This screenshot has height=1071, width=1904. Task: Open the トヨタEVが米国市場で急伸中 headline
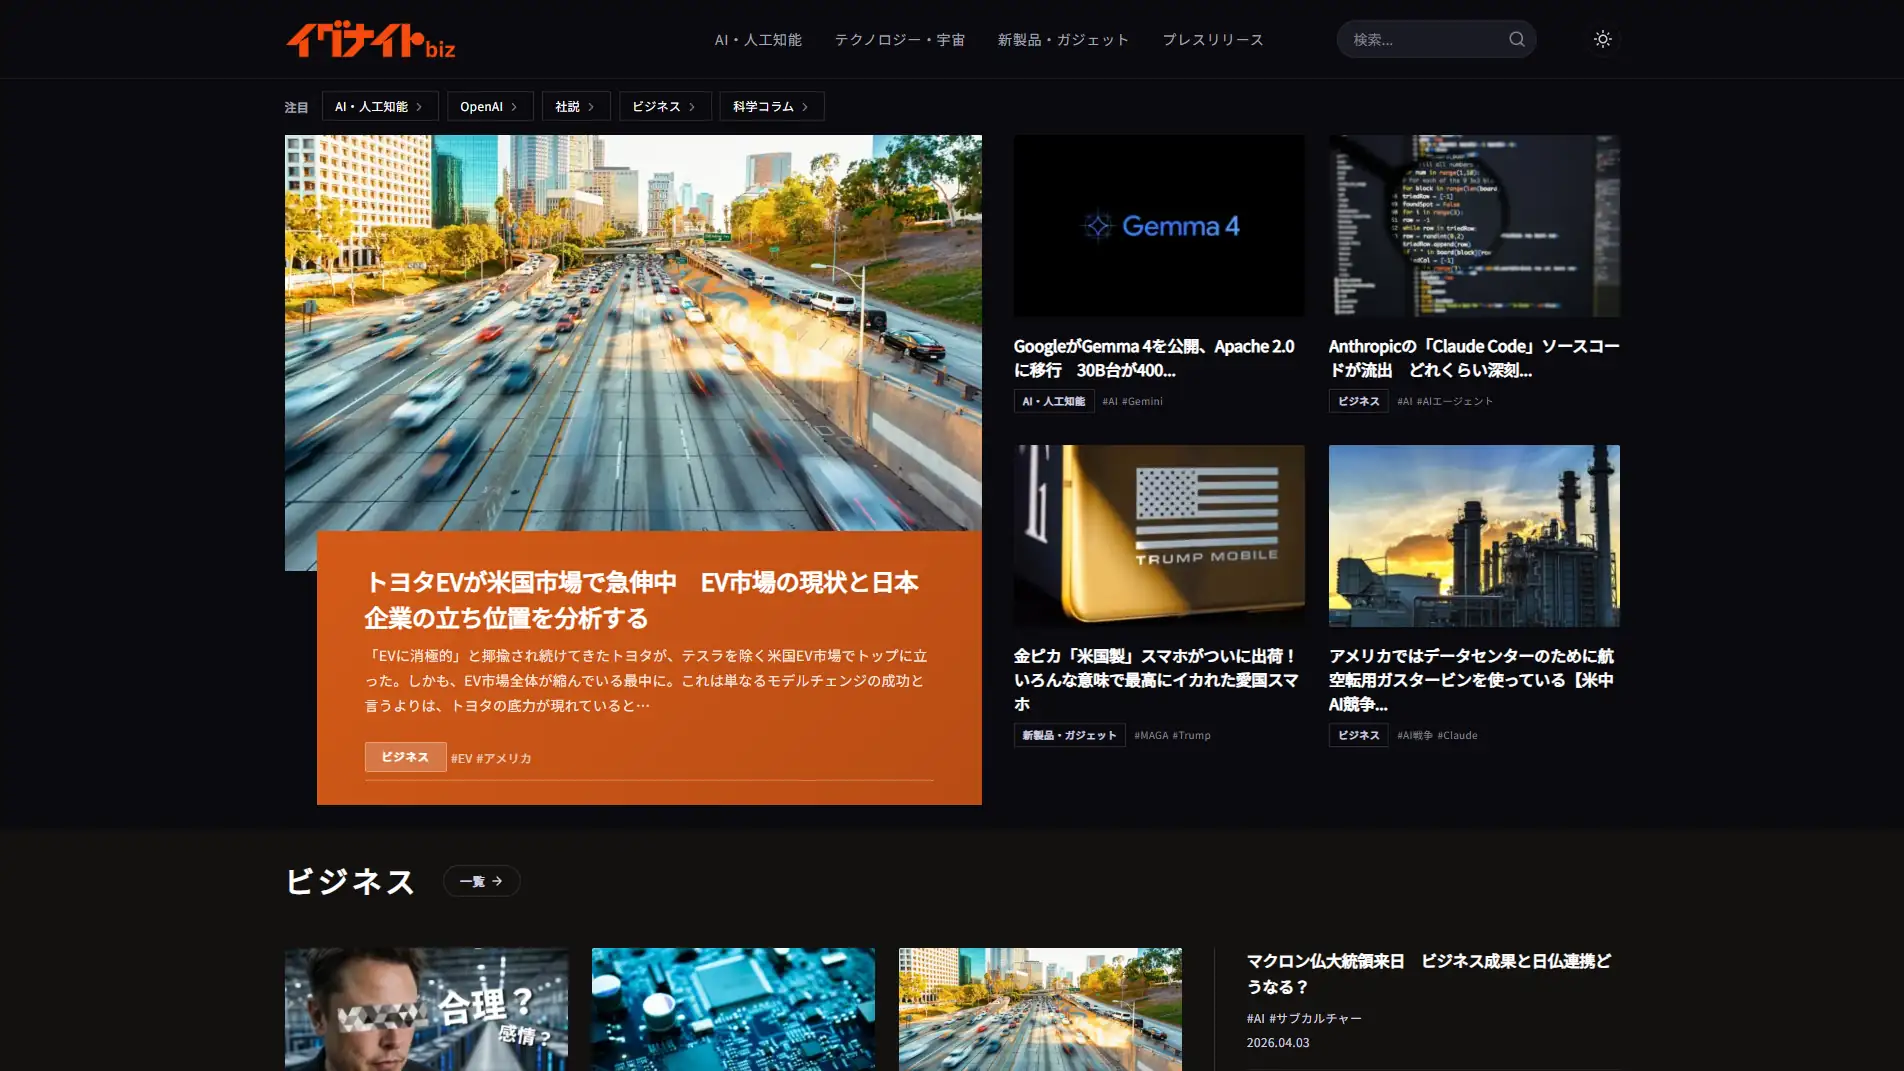(x=641, y=600)
